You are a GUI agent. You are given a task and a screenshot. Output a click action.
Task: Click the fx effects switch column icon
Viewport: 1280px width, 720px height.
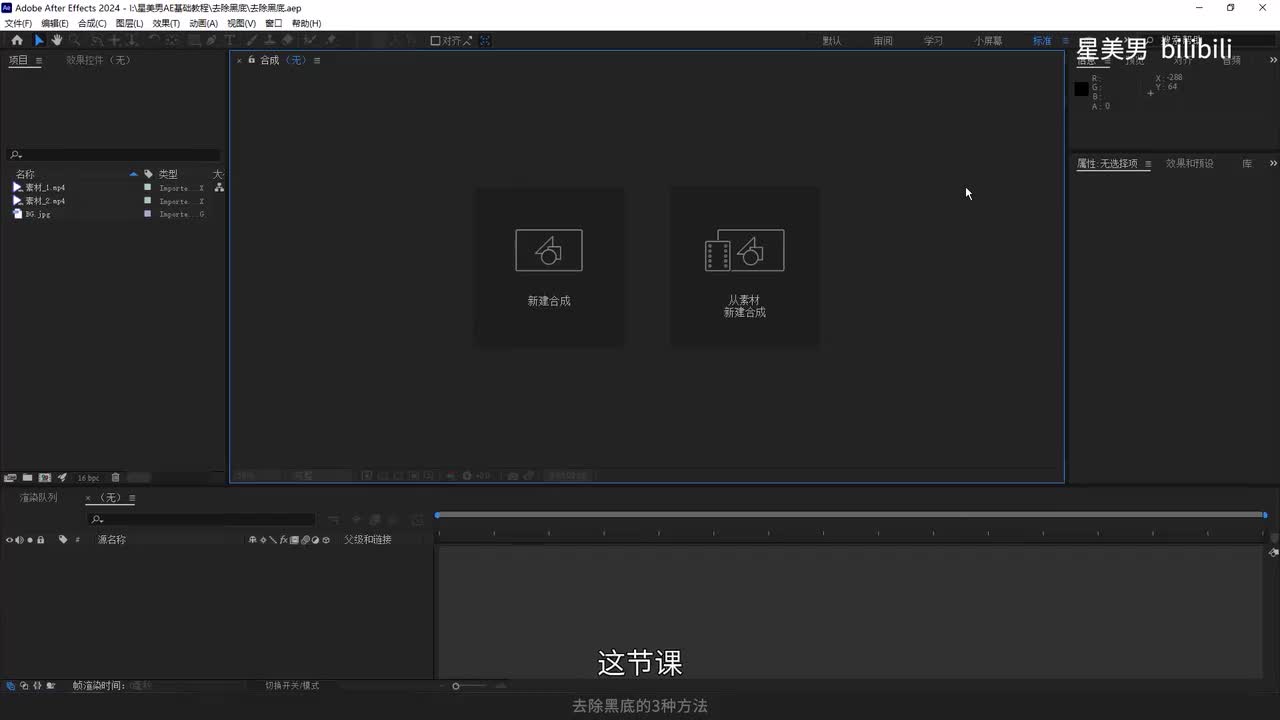[283, 540]
